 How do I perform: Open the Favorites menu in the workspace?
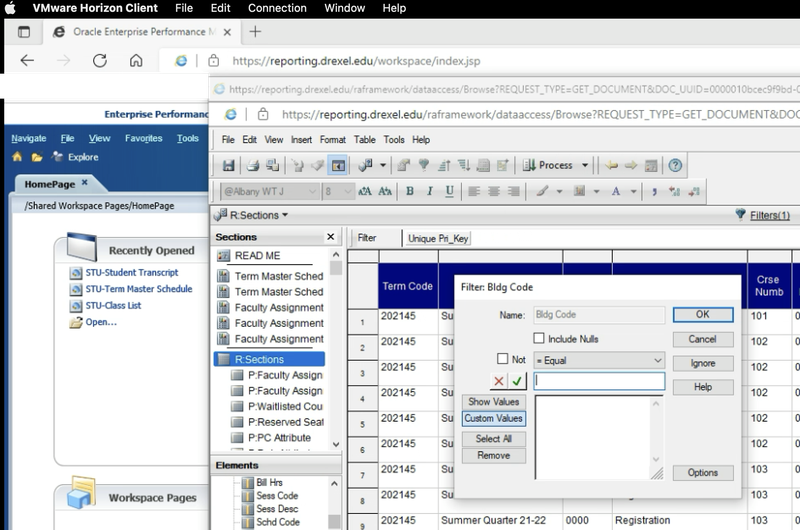pyautogui.click(x=143, y=138)
